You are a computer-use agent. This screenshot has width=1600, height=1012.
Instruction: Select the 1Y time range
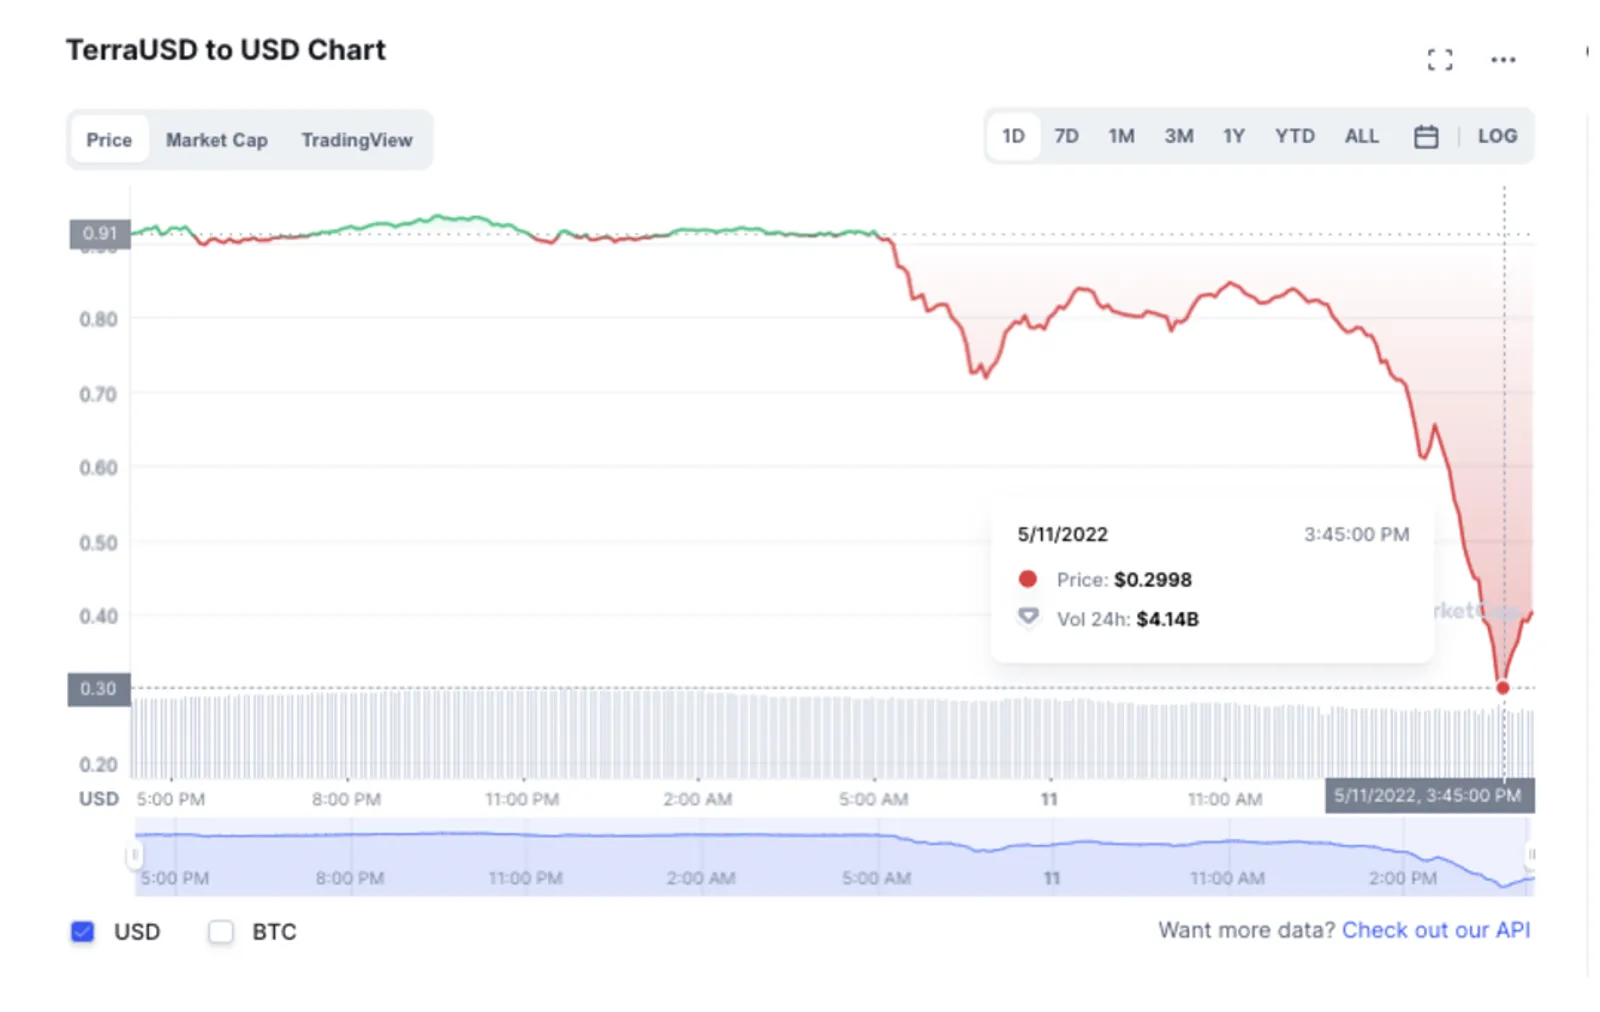[1234, 136]
